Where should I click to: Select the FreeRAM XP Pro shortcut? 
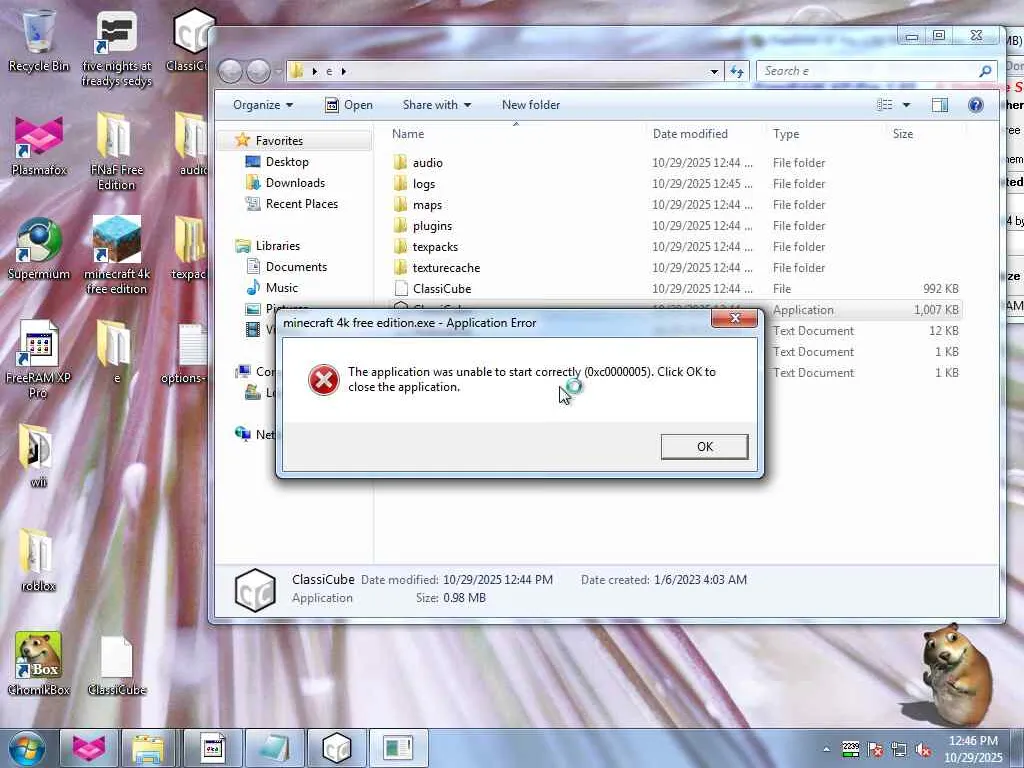pyautogui.click(x=38, y=359)
